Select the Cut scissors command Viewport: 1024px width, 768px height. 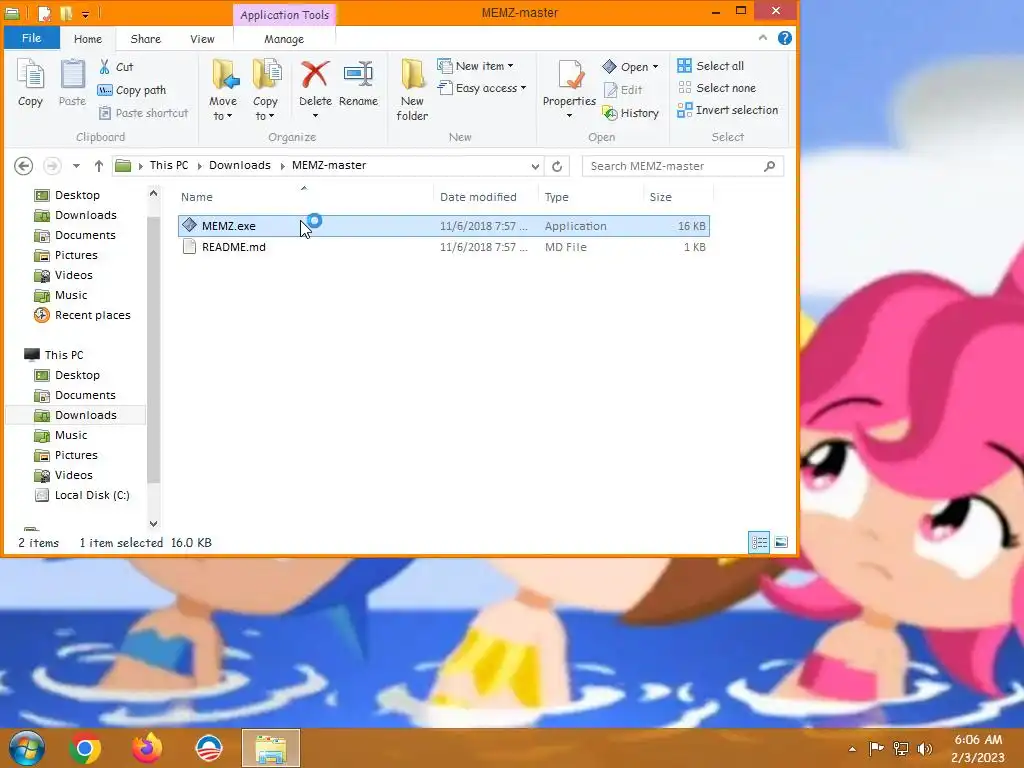116,67
